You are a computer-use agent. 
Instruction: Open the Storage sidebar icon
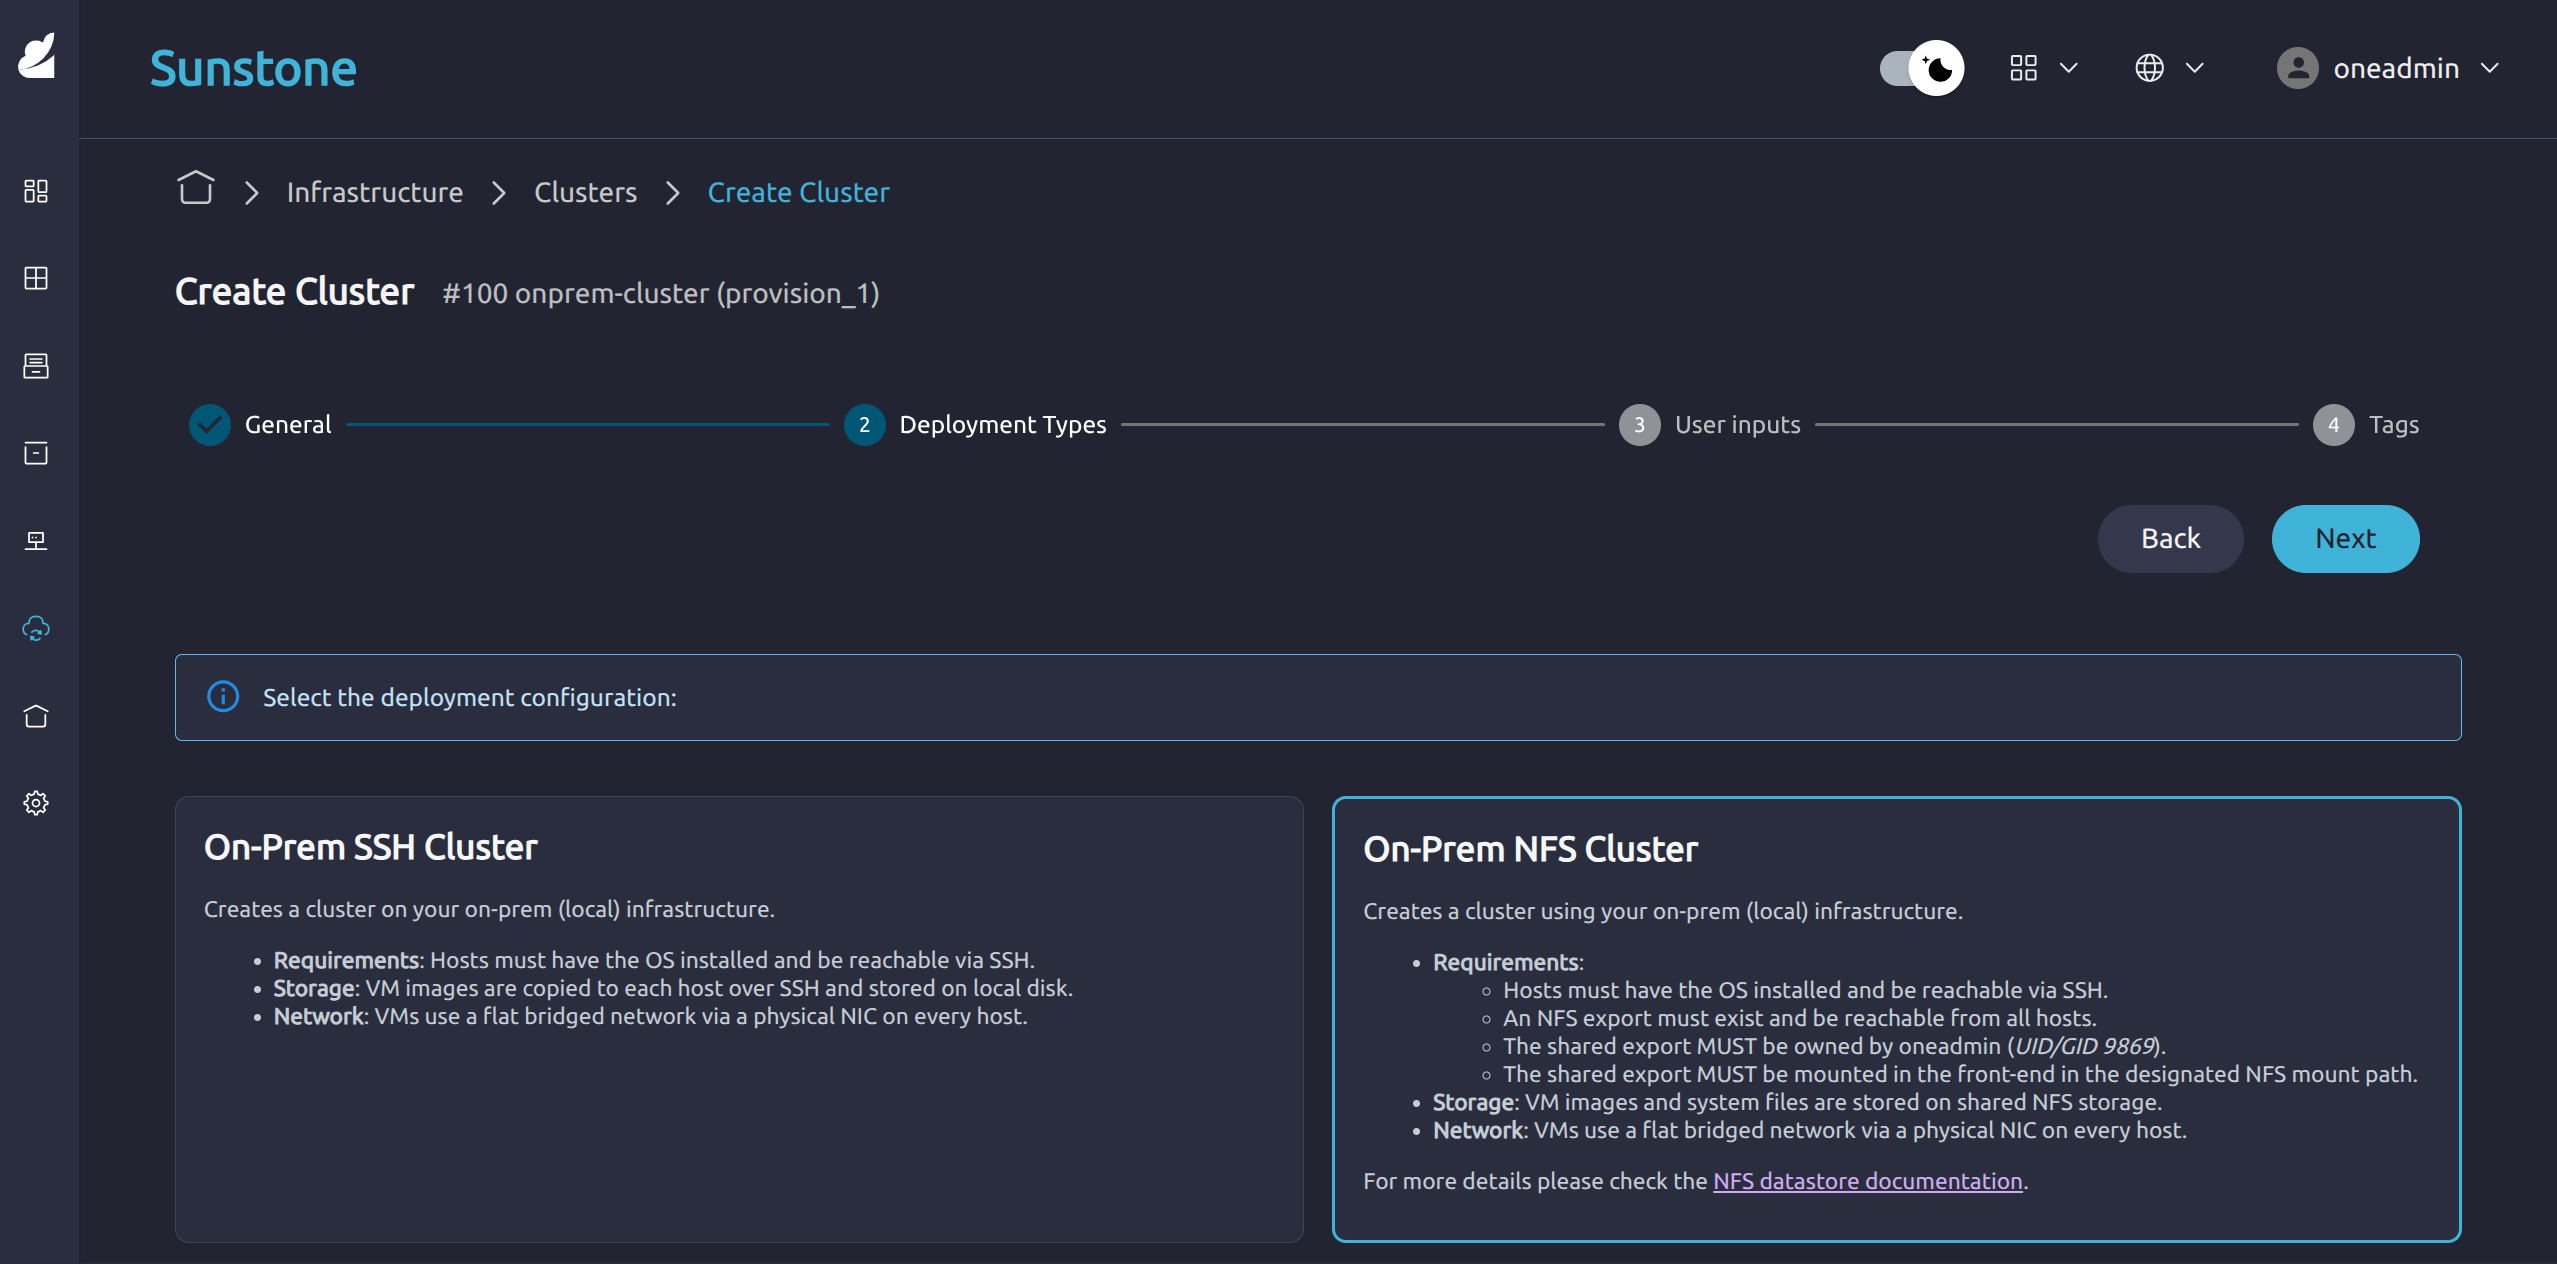[x=36, y=366]
